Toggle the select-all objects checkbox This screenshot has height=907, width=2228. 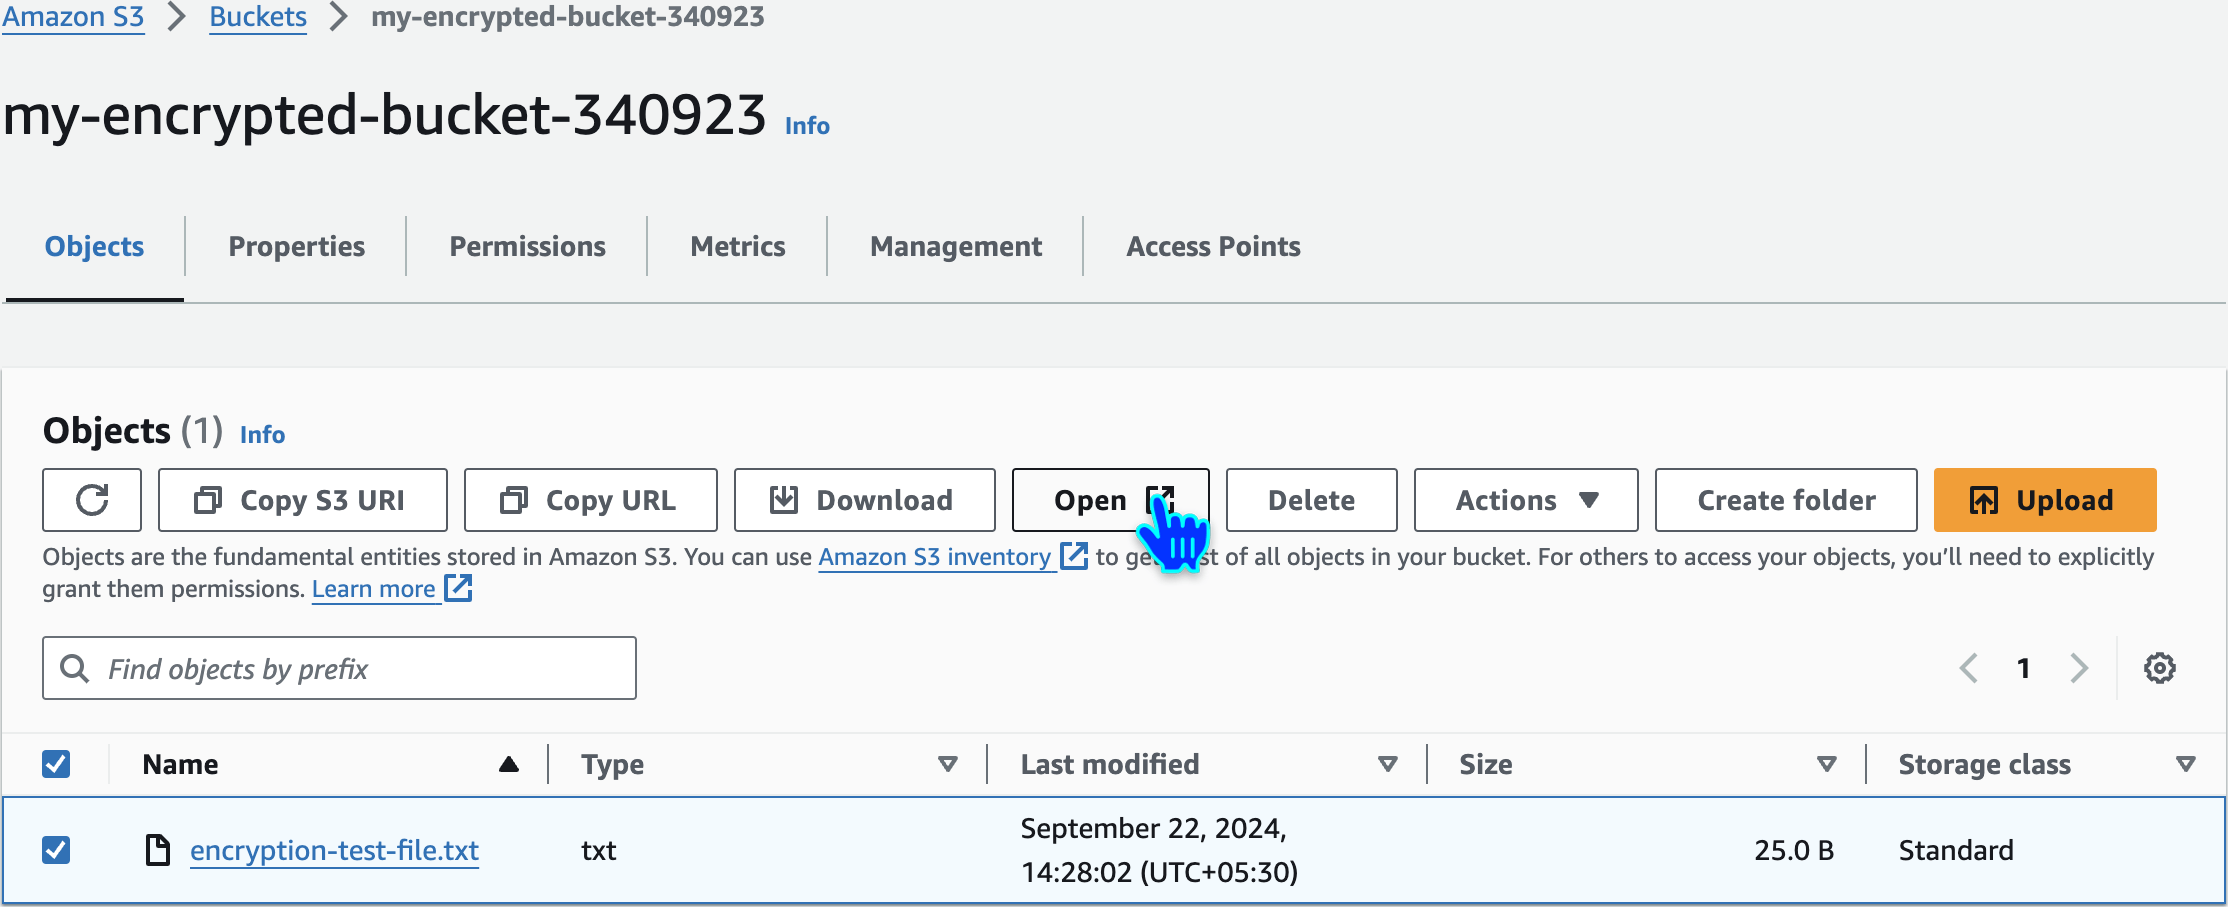56,764
